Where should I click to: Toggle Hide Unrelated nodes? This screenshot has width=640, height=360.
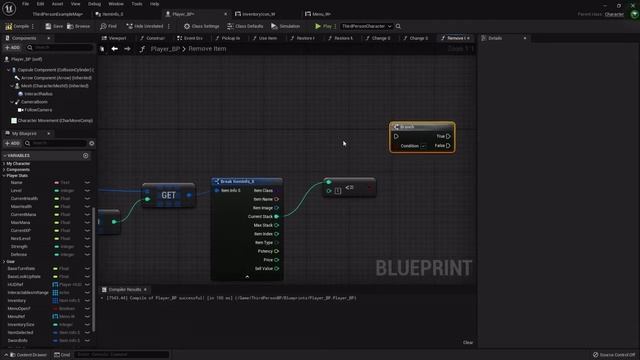(x=144, y=26)
